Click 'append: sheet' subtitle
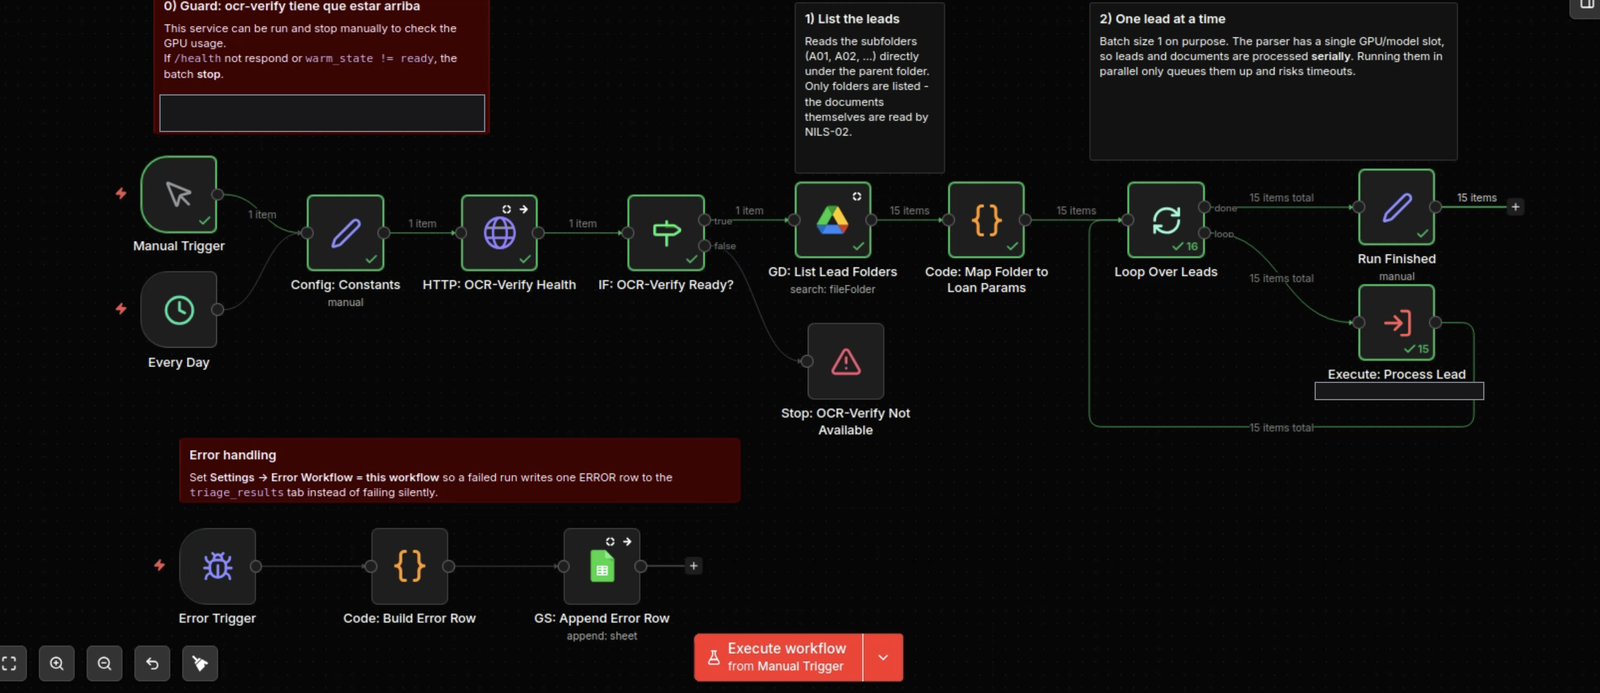The width and height of the screenshot is (1600, 693). (x=602, y=636)
